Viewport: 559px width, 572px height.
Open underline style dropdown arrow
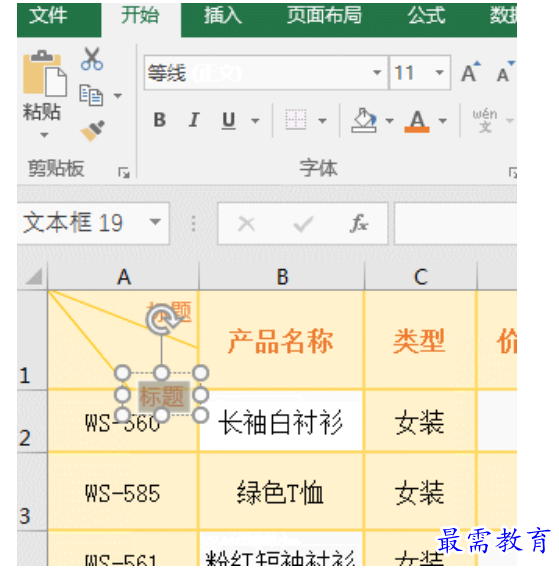[x=255, y=120]
